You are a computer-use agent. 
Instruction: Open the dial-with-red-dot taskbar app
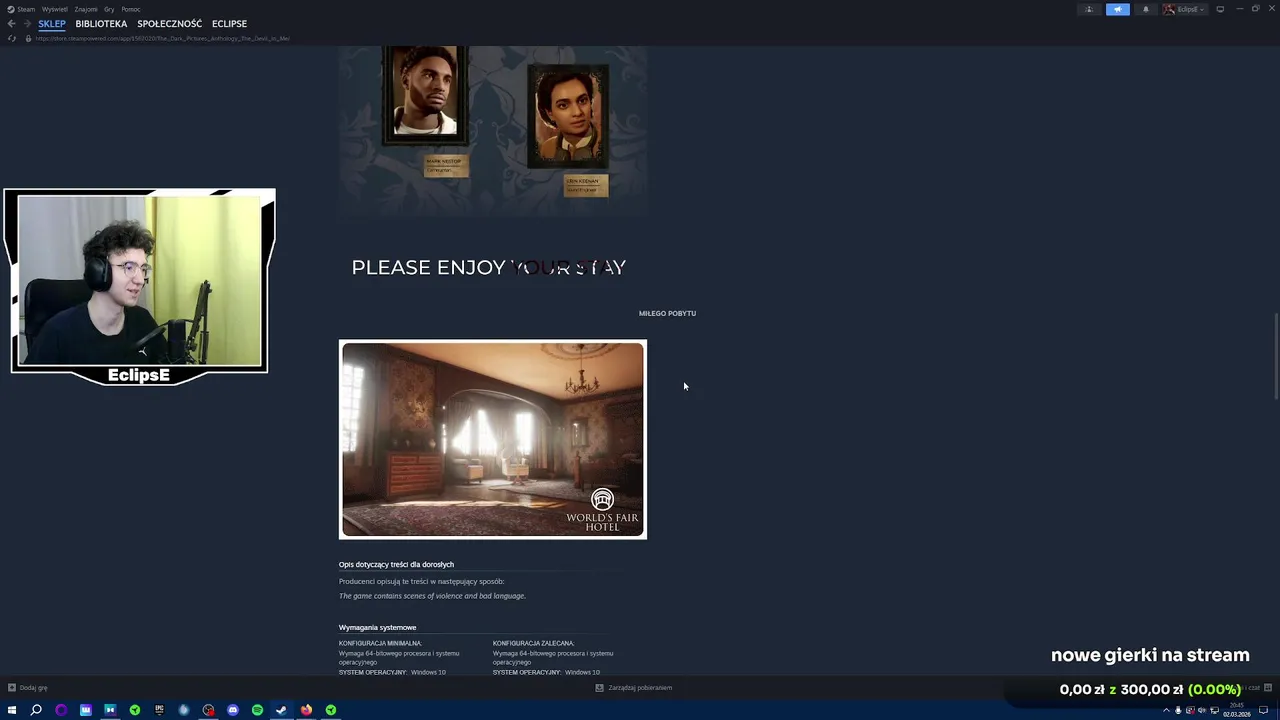point(208,710)
